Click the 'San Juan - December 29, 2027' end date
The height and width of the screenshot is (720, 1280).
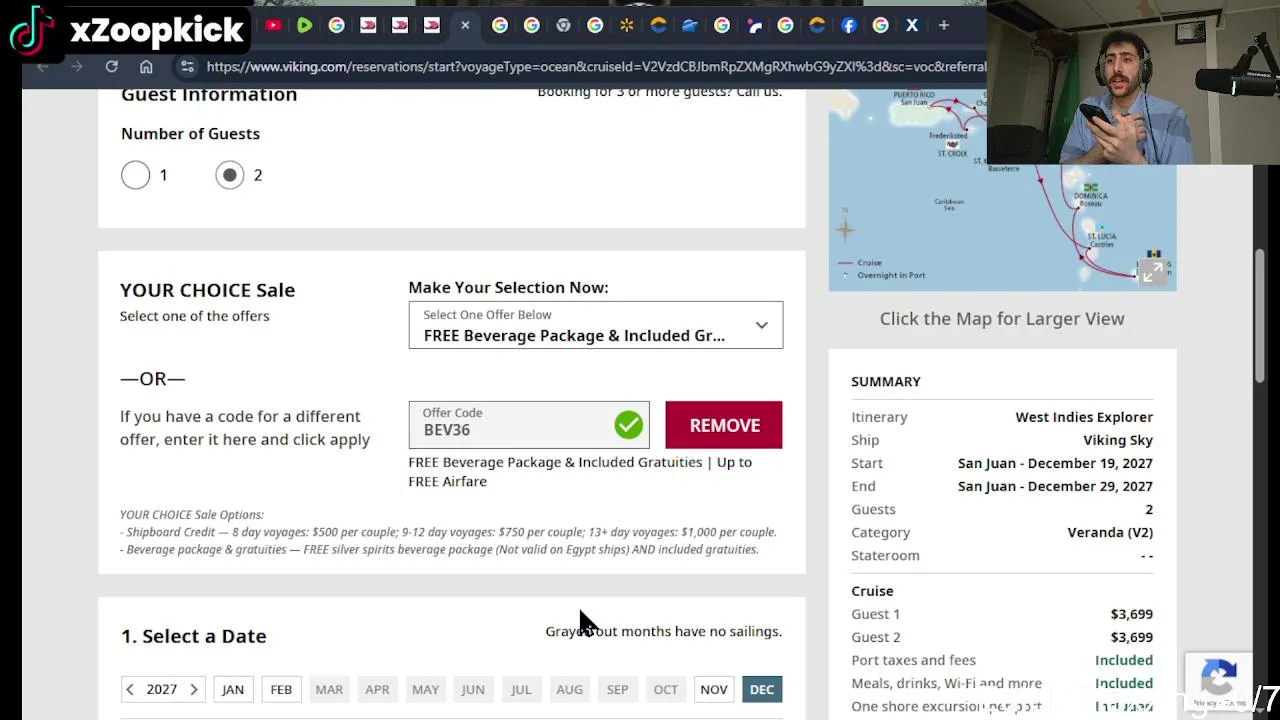click(1055, 486)
